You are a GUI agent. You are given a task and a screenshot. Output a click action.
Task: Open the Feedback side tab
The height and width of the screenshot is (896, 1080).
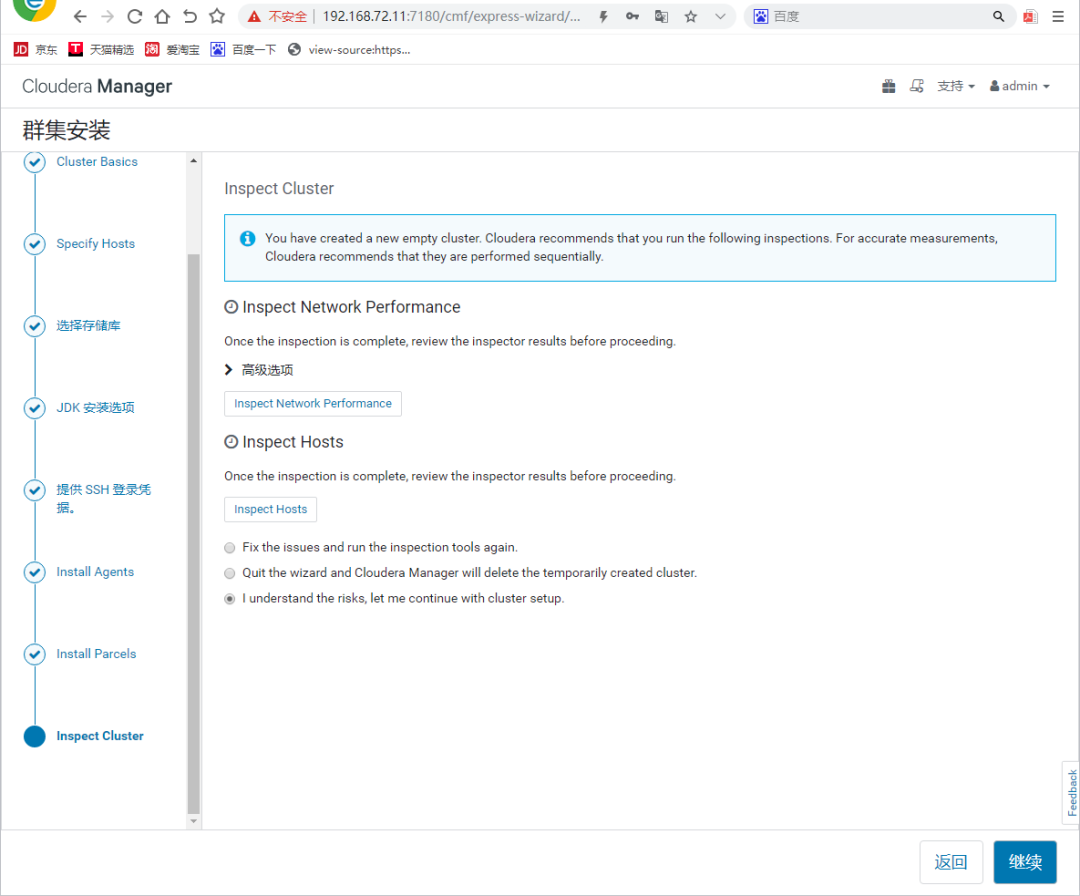coord(1071,793)
